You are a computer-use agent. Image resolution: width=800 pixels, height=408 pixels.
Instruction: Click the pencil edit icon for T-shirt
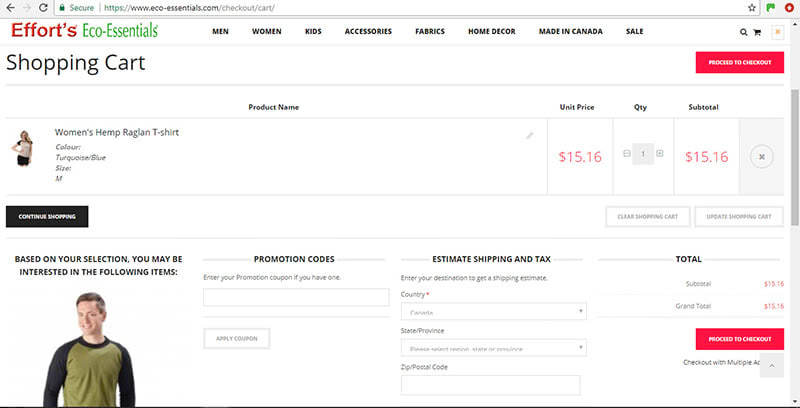530,135
